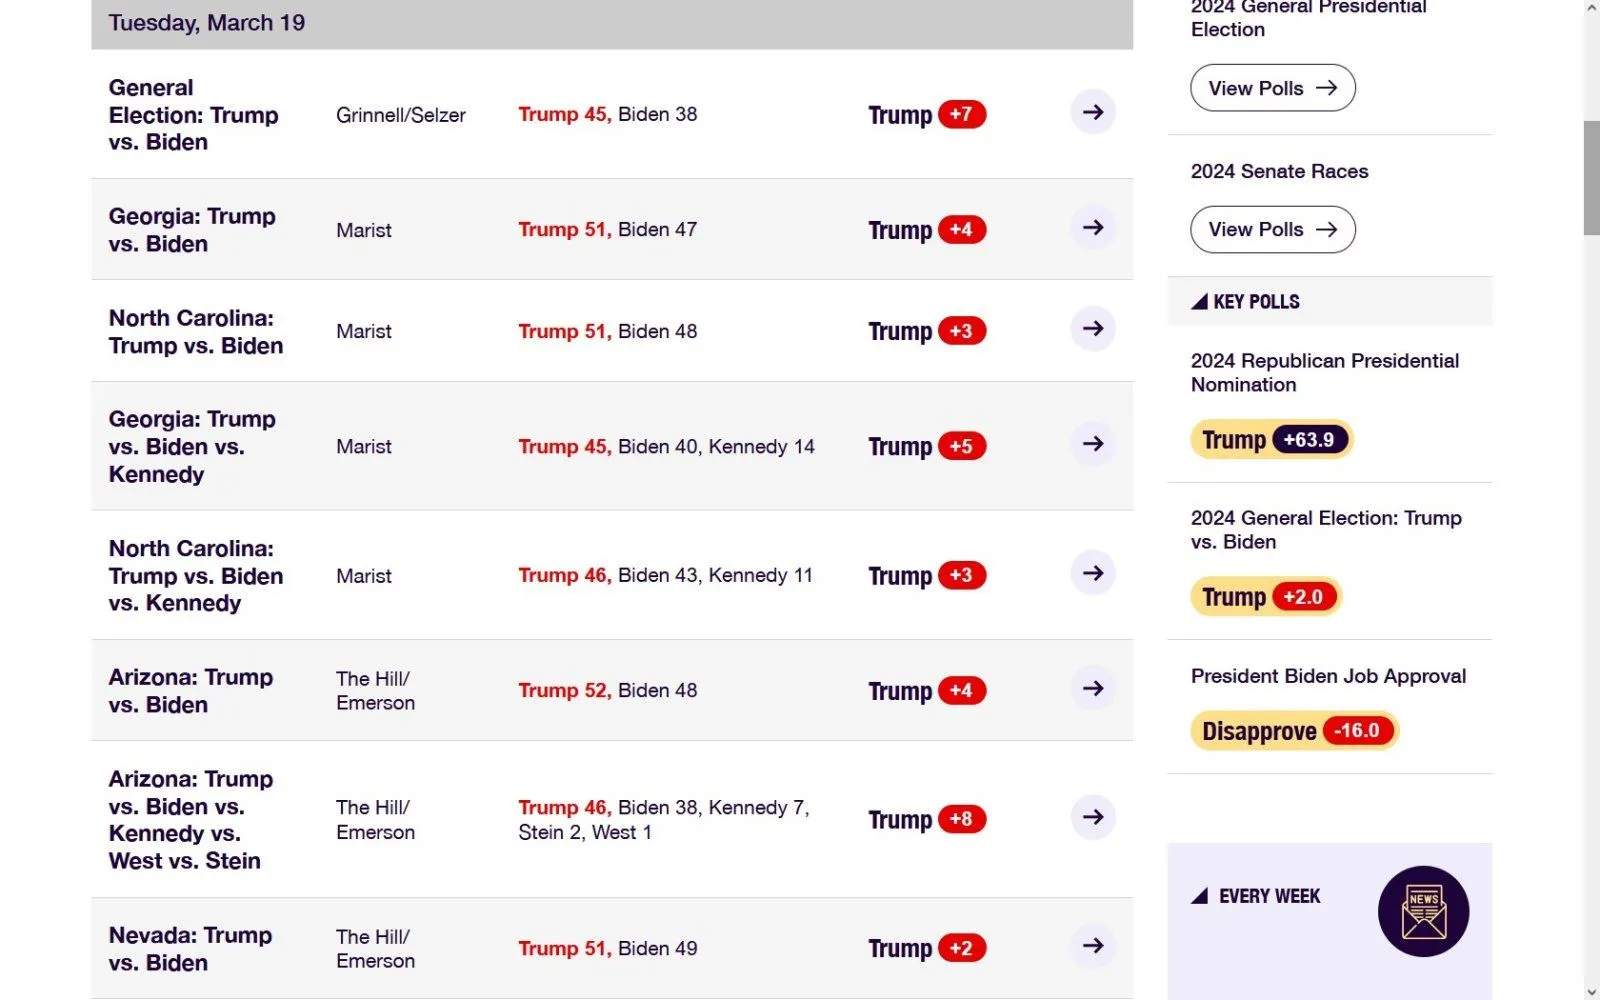Open 2024 General Election: Trump vs. Biden sidebar link

click(x=1325, y=530)
